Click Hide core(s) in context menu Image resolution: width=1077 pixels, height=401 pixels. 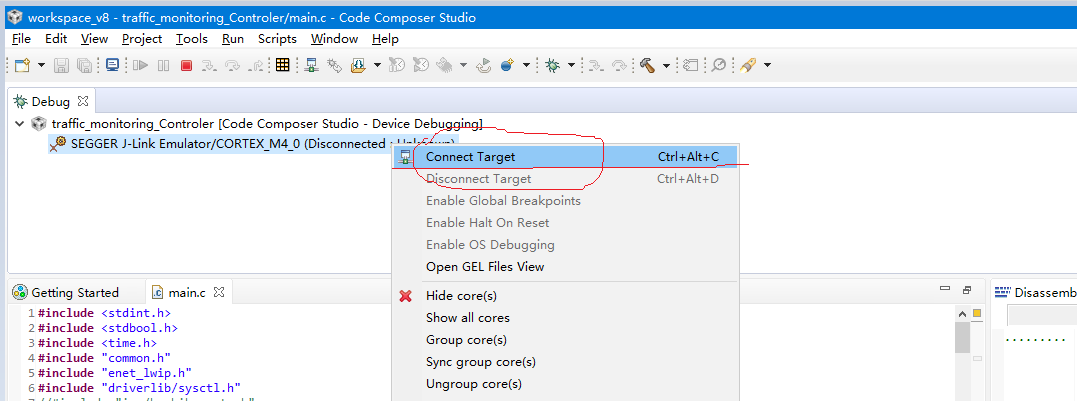461,296
